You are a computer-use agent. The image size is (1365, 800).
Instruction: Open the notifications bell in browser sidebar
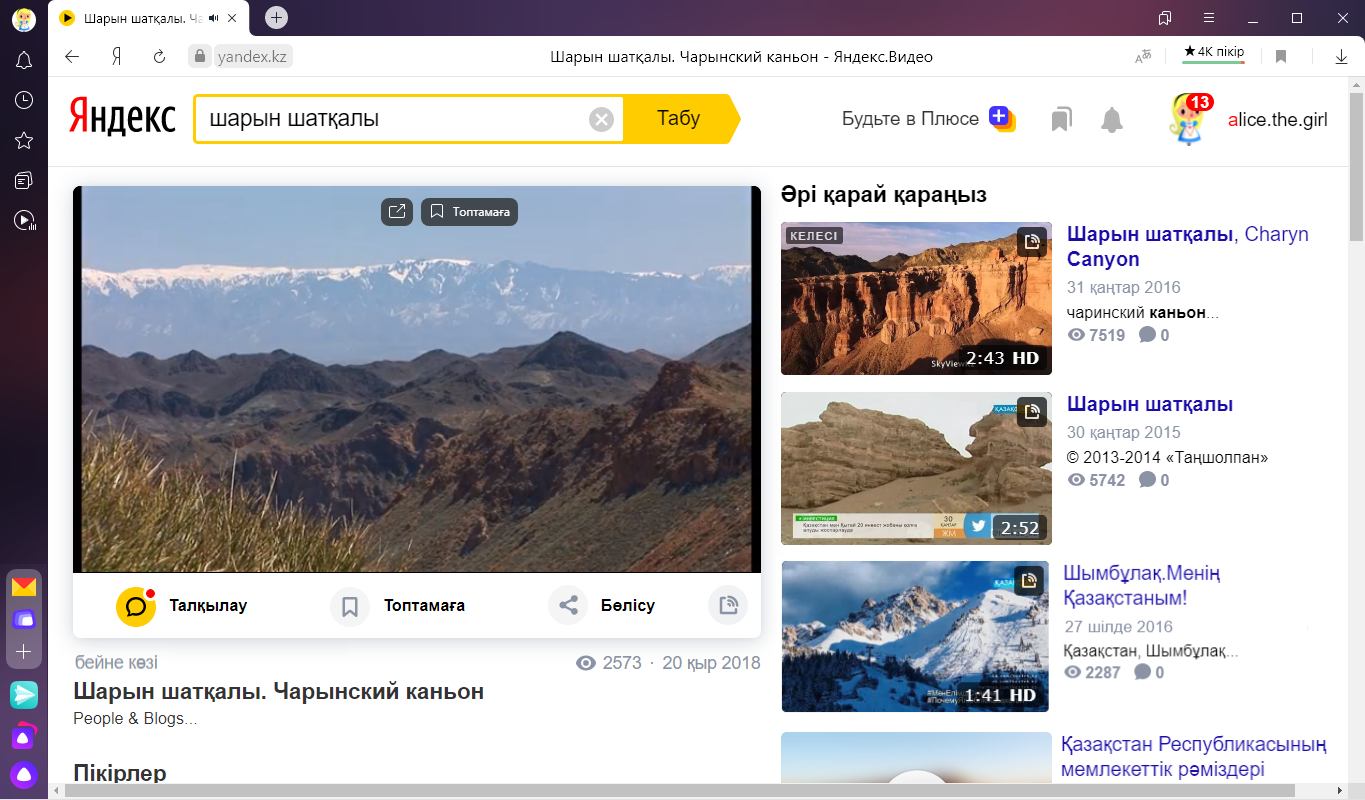[x=24, y=61]
